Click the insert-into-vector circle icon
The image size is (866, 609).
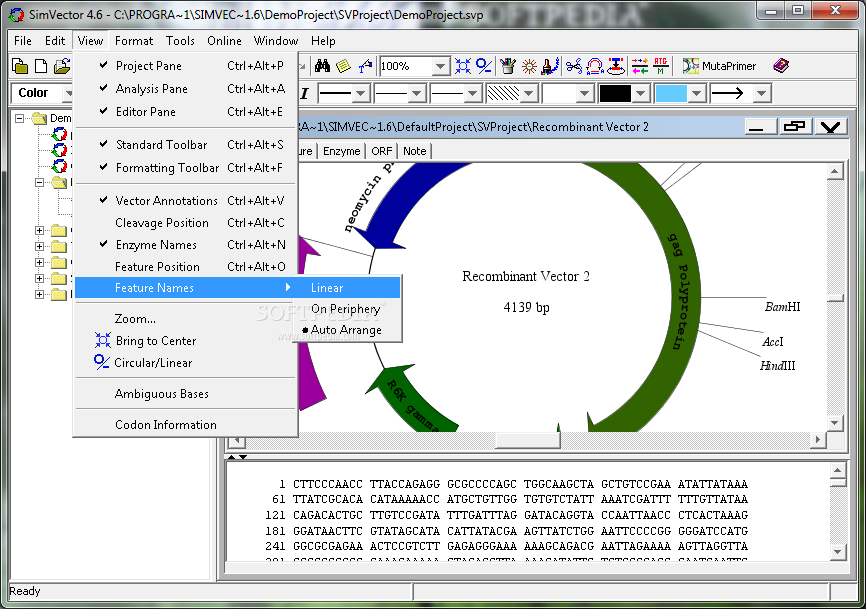point(616,66)
